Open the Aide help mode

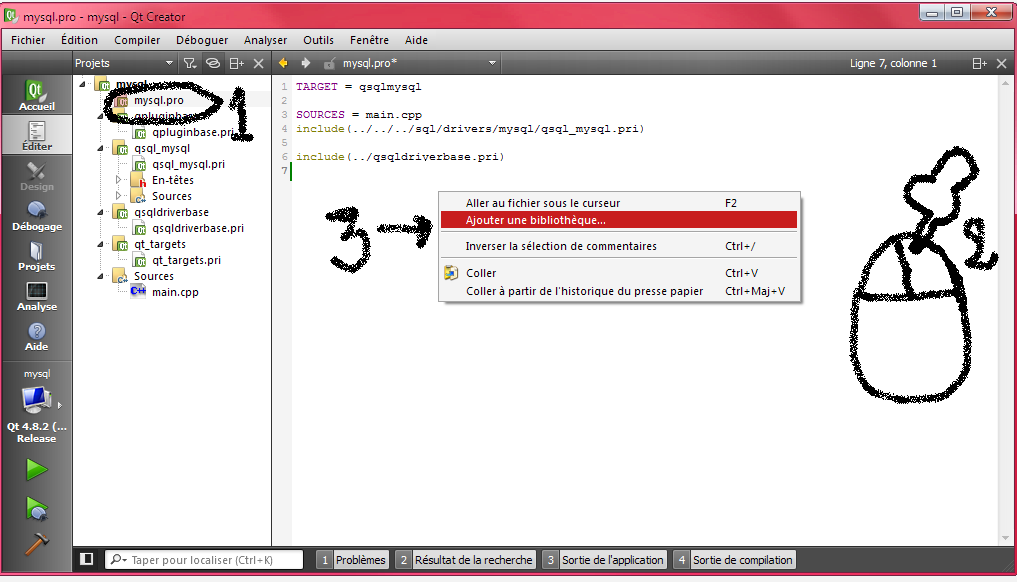click(x=36, y=336)
